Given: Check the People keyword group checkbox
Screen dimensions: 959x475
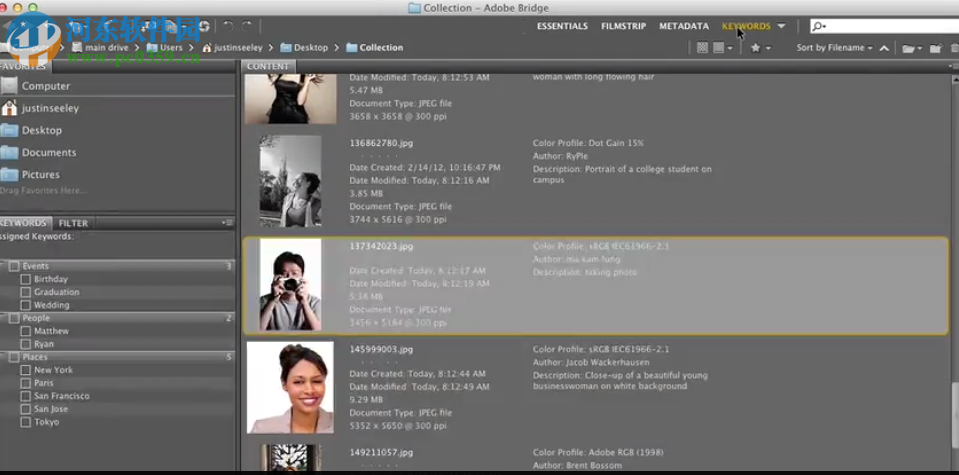Looking at the screenshot, I should pos(14,319).
